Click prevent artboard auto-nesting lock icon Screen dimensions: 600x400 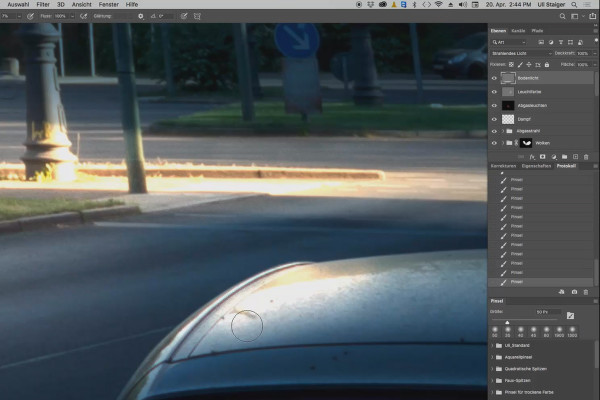coord(538,65)
